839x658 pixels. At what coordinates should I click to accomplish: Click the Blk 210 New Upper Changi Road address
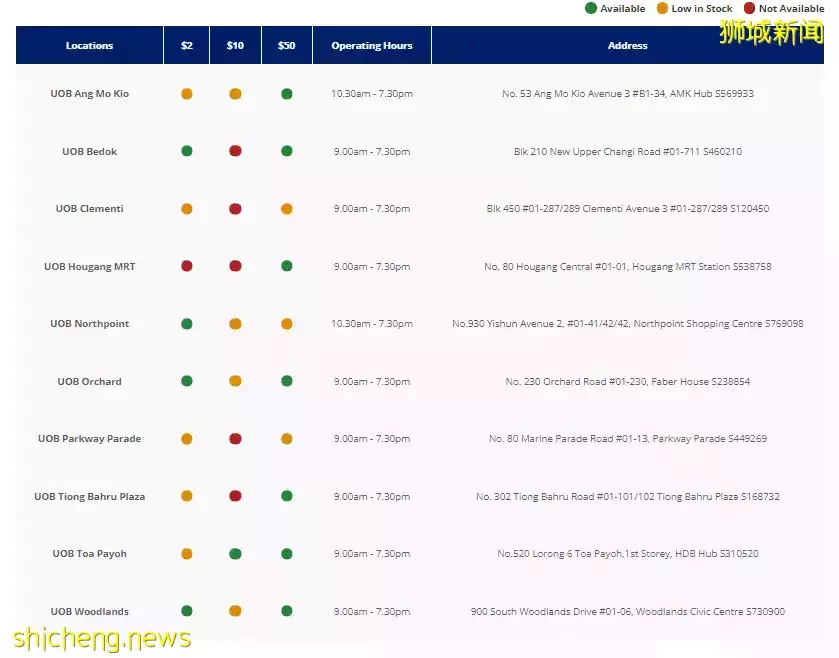(x=628, y=151)
